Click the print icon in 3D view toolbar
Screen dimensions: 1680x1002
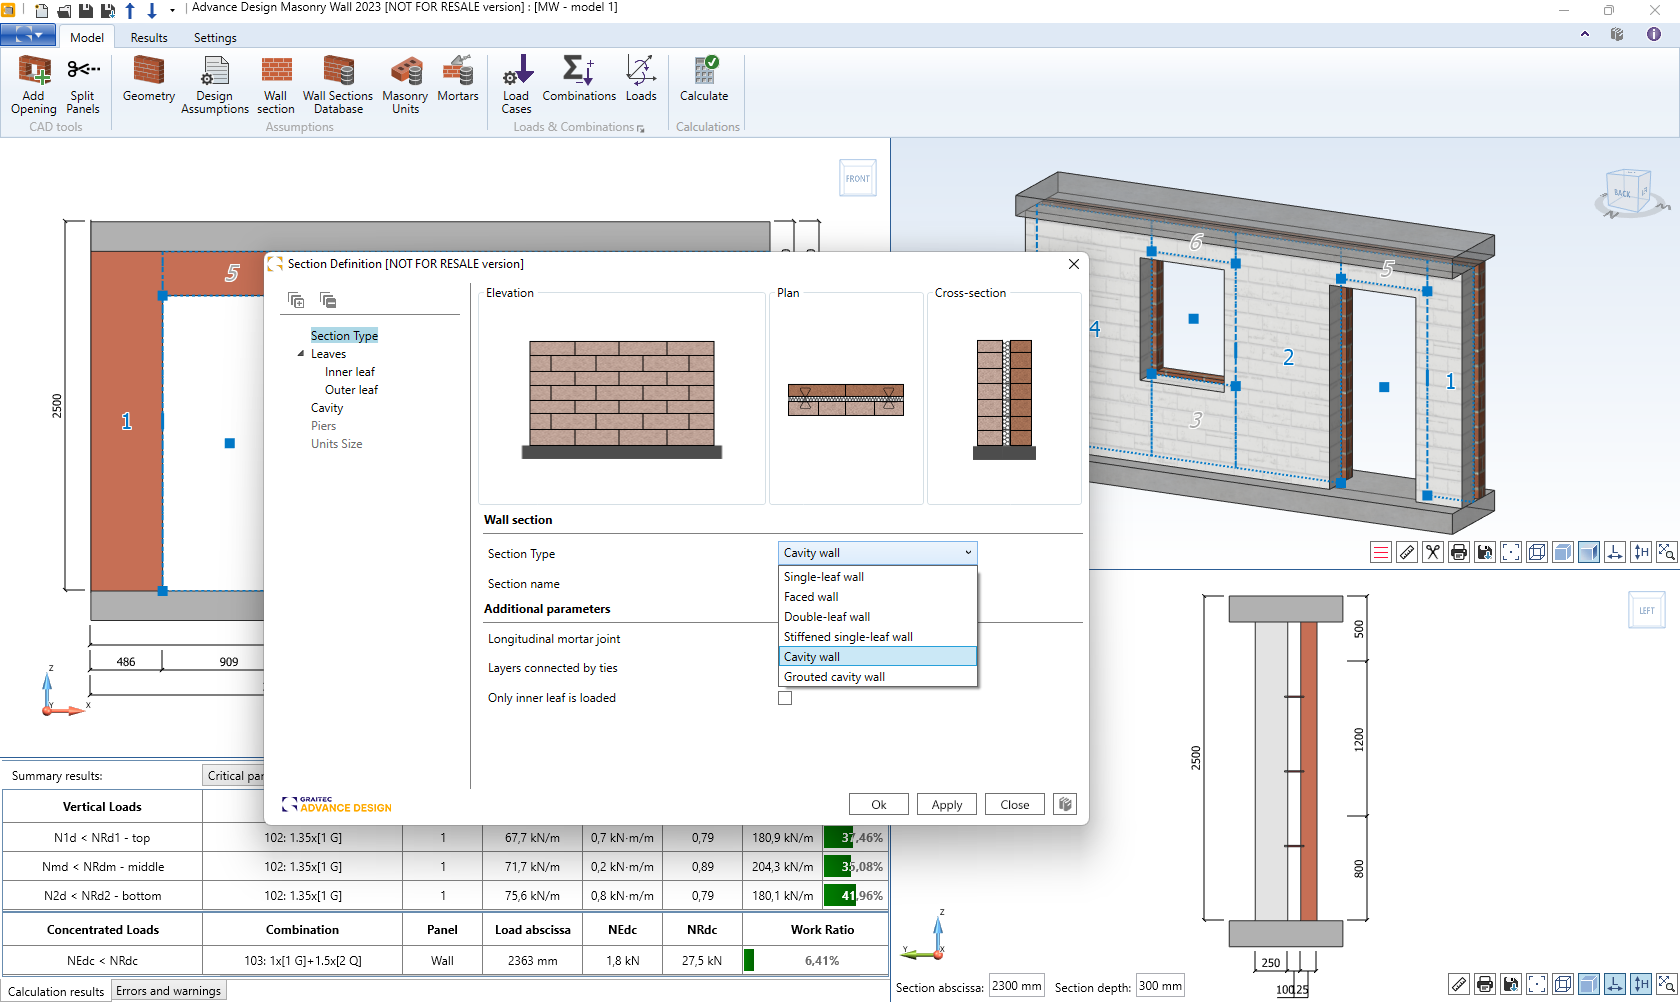tap(1459, 552)
